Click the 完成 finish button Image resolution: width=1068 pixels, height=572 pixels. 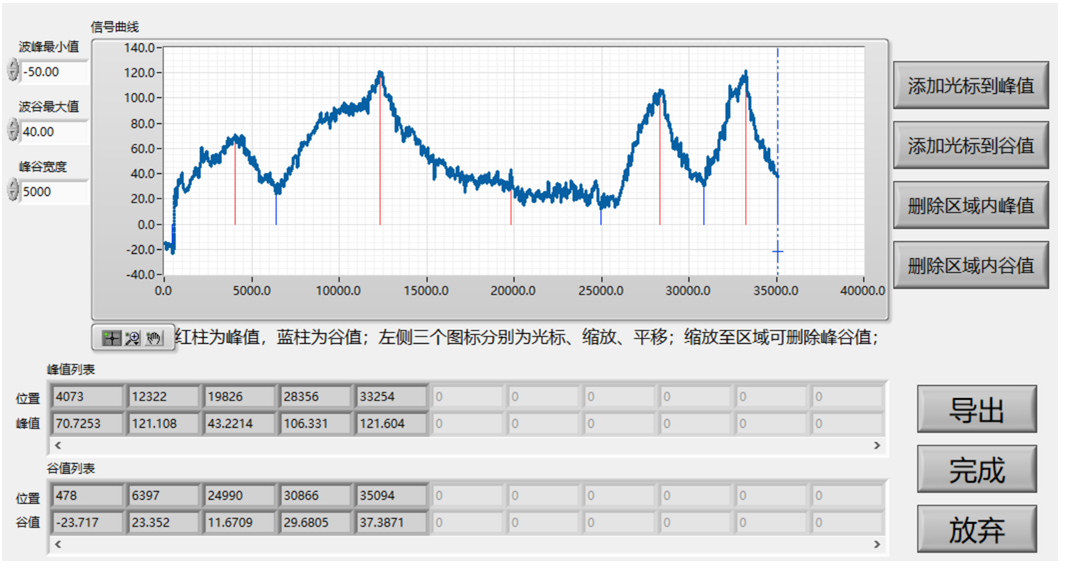(976, 470)
